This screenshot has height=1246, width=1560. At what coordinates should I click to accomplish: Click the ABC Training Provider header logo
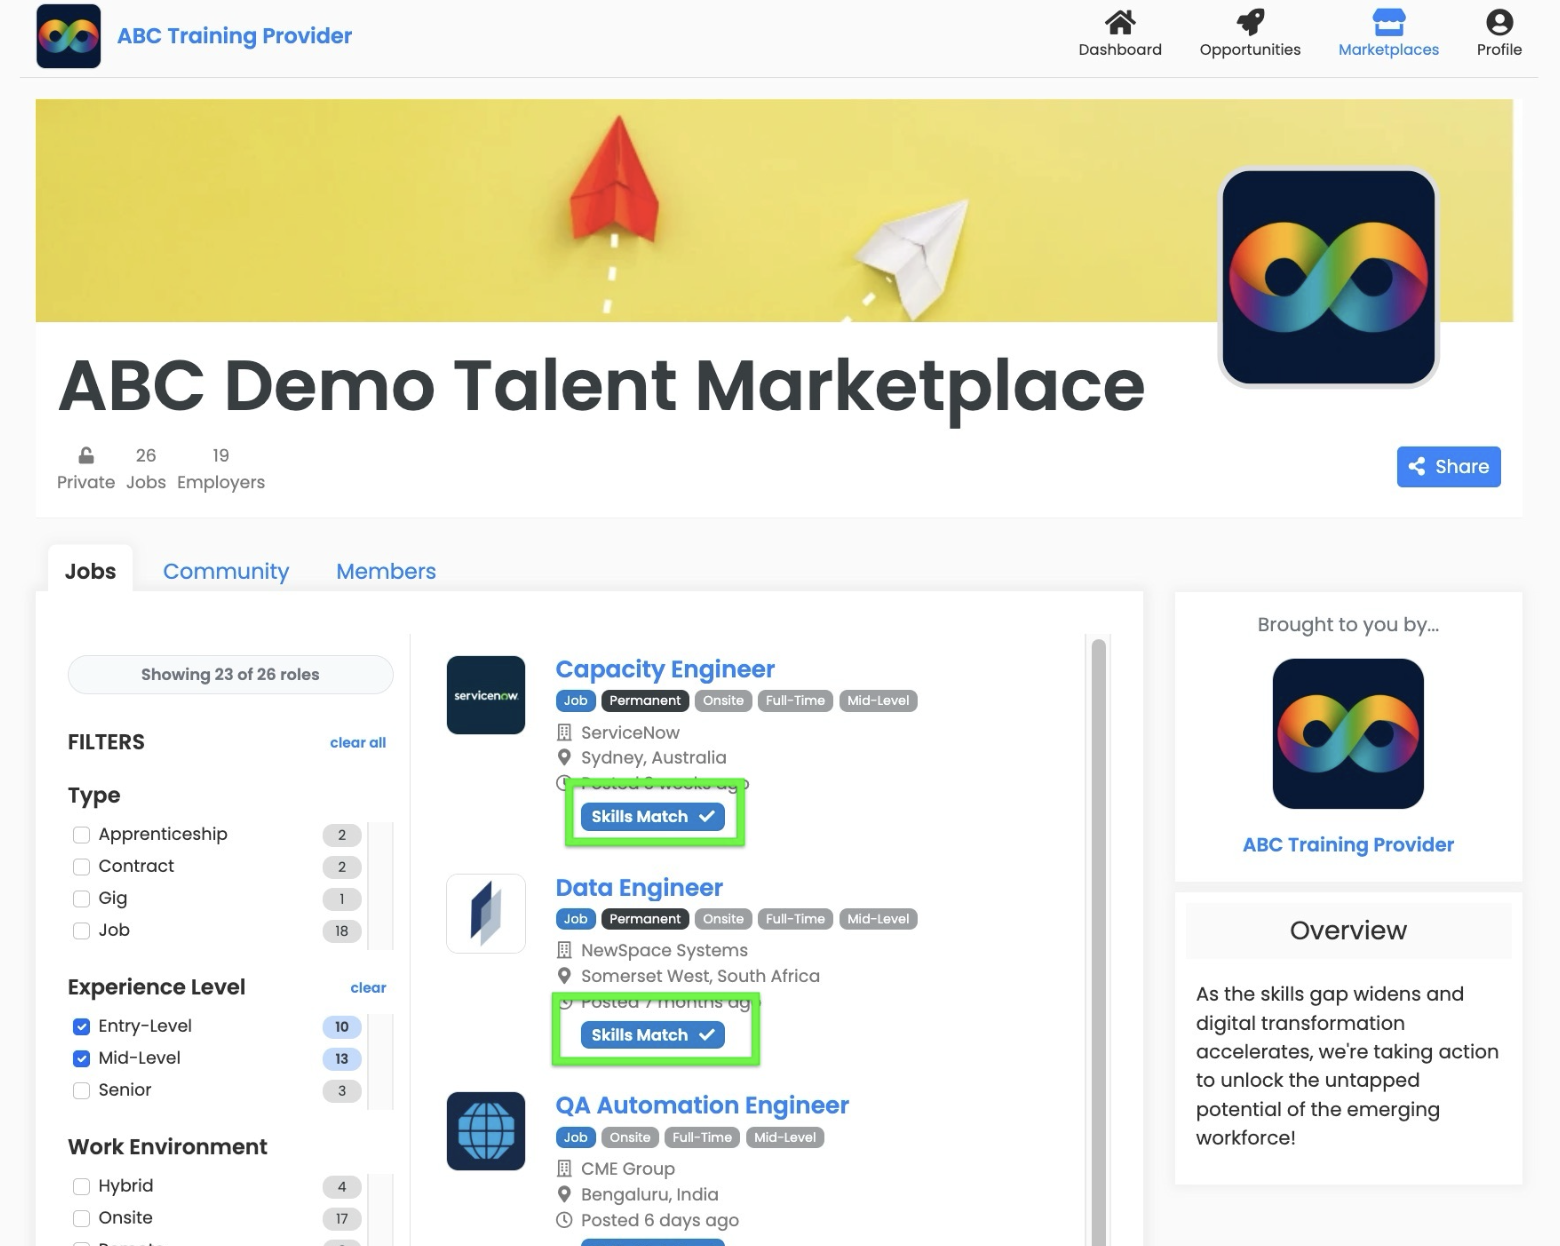(x=68, y=36)
